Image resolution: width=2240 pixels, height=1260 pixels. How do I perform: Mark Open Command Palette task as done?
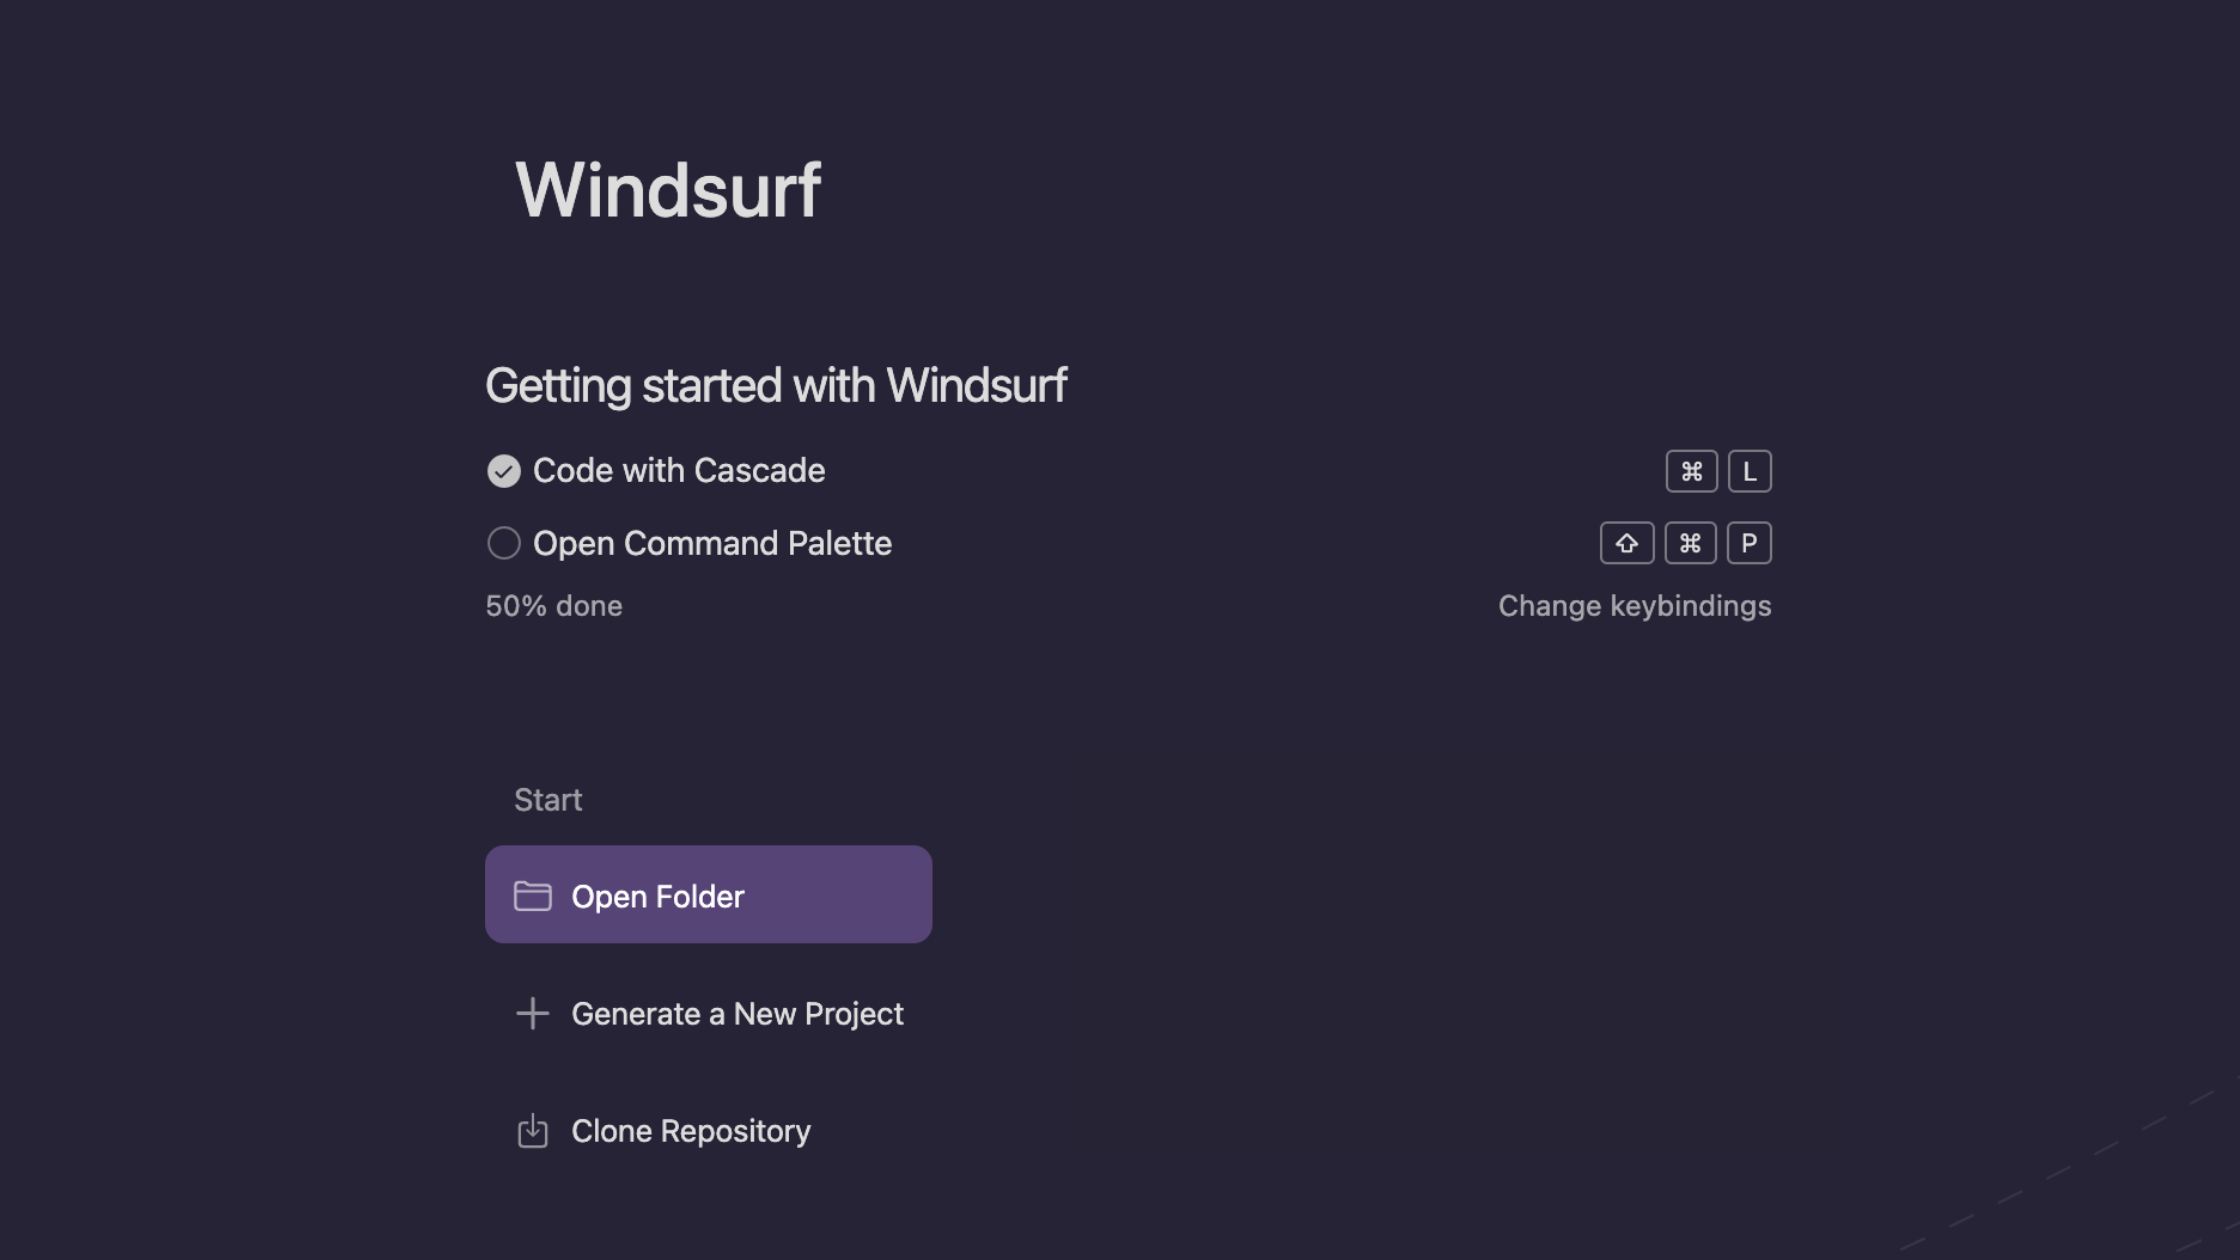505,543
